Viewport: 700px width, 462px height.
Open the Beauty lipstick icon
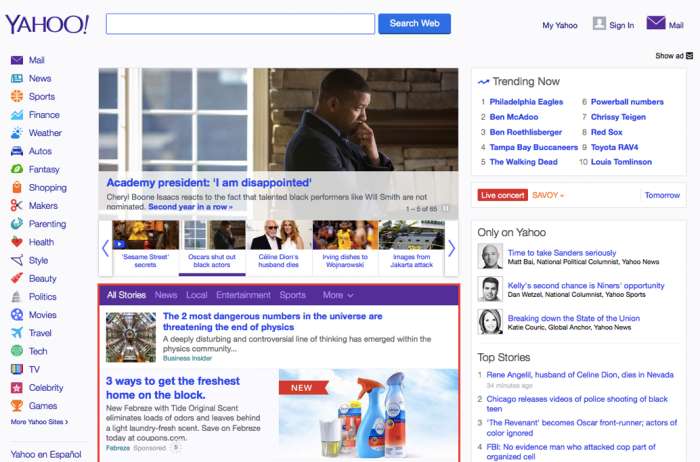(17, 278)
